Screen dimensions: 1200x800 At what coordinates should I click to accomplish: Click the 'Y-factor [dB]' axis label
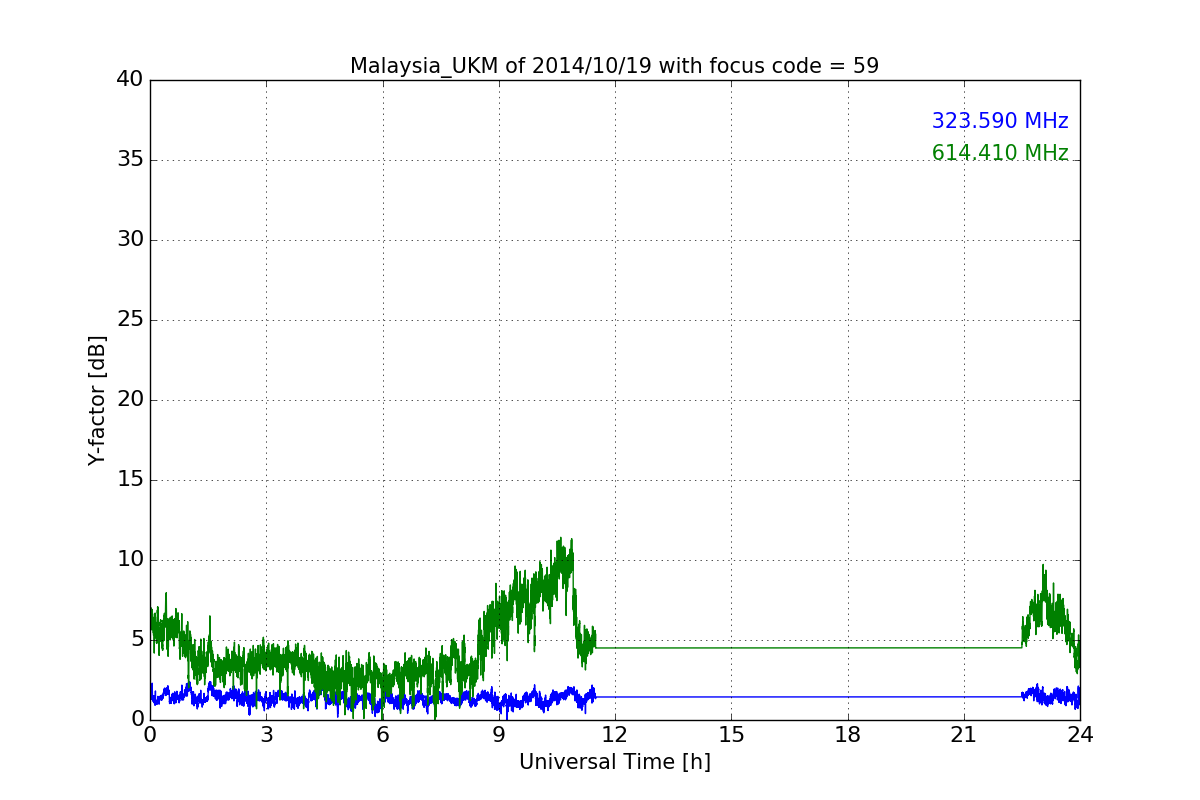click(x=97, y=400)
